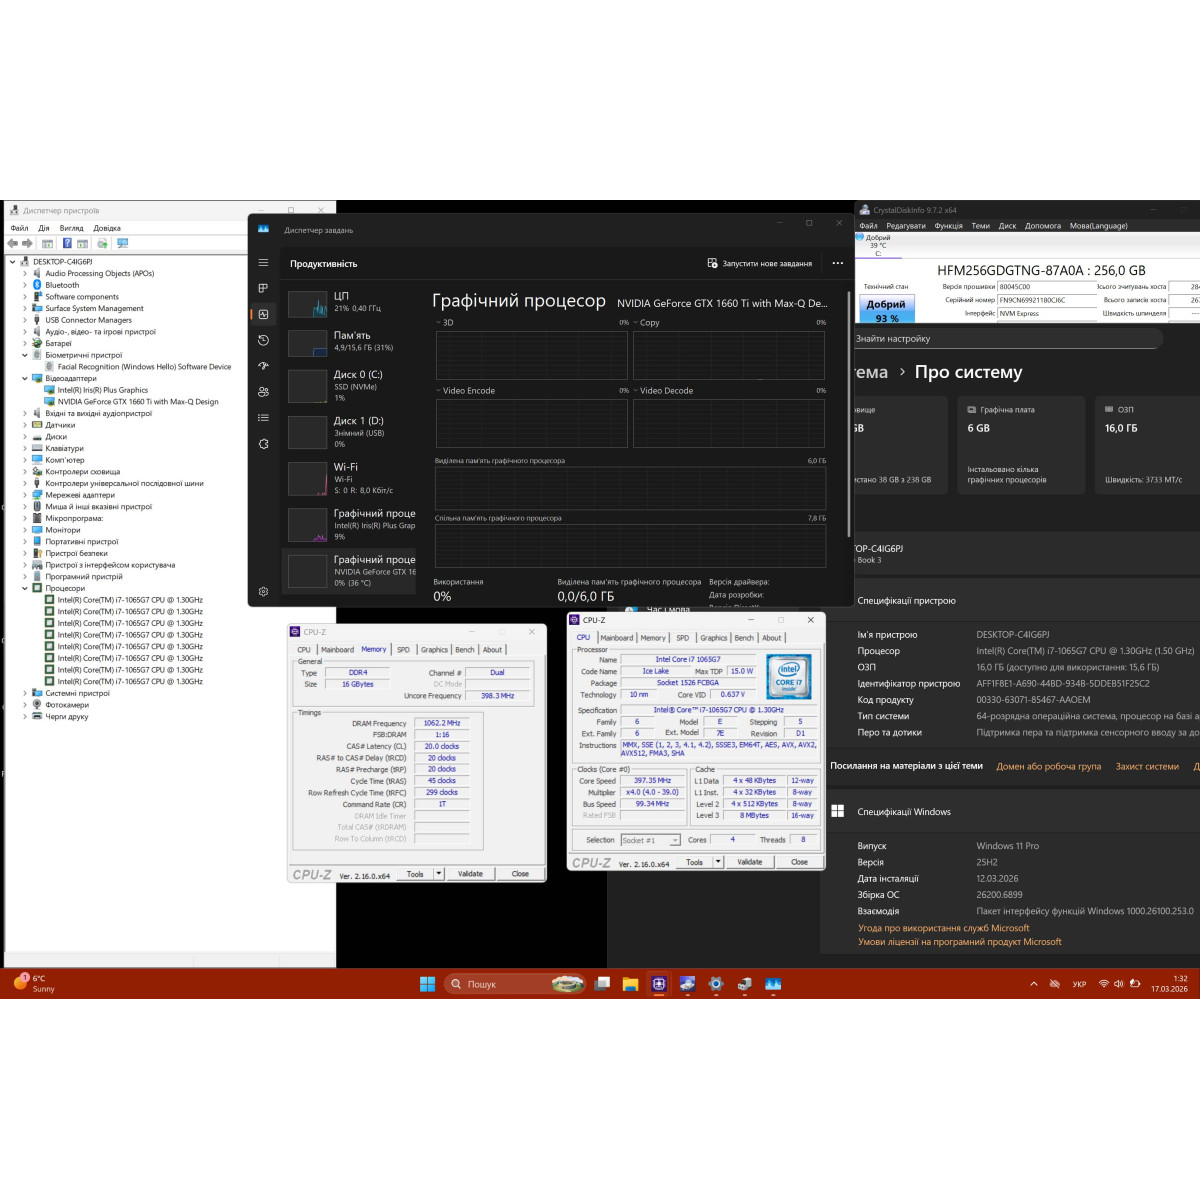The height and width of the screenshot is (1200, 1200).
Task: Open Угода про використання служб Microsoft link
Action: pyautogui.click(x=943, y=928)
